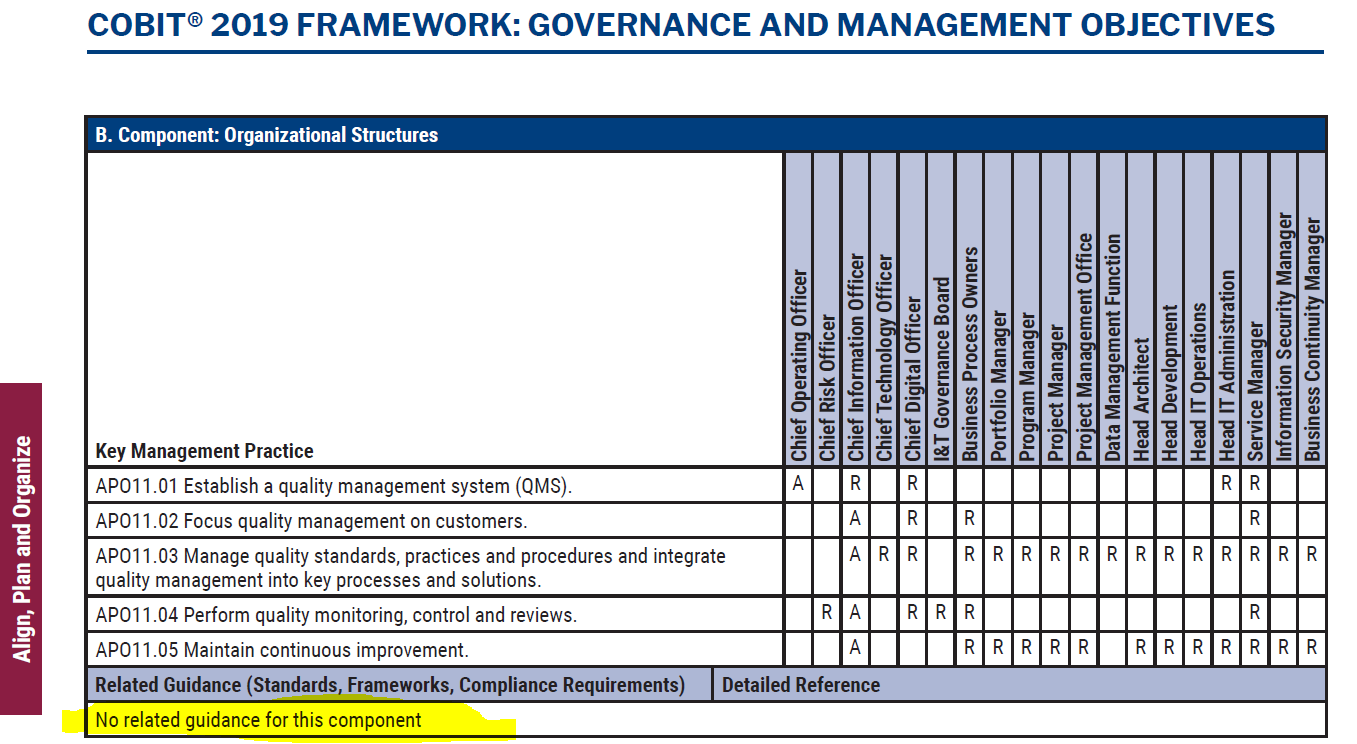This screenshot has width=1357, height=744.
Task: Click the Detailed Reference header cell
Action: (1019, 685)
